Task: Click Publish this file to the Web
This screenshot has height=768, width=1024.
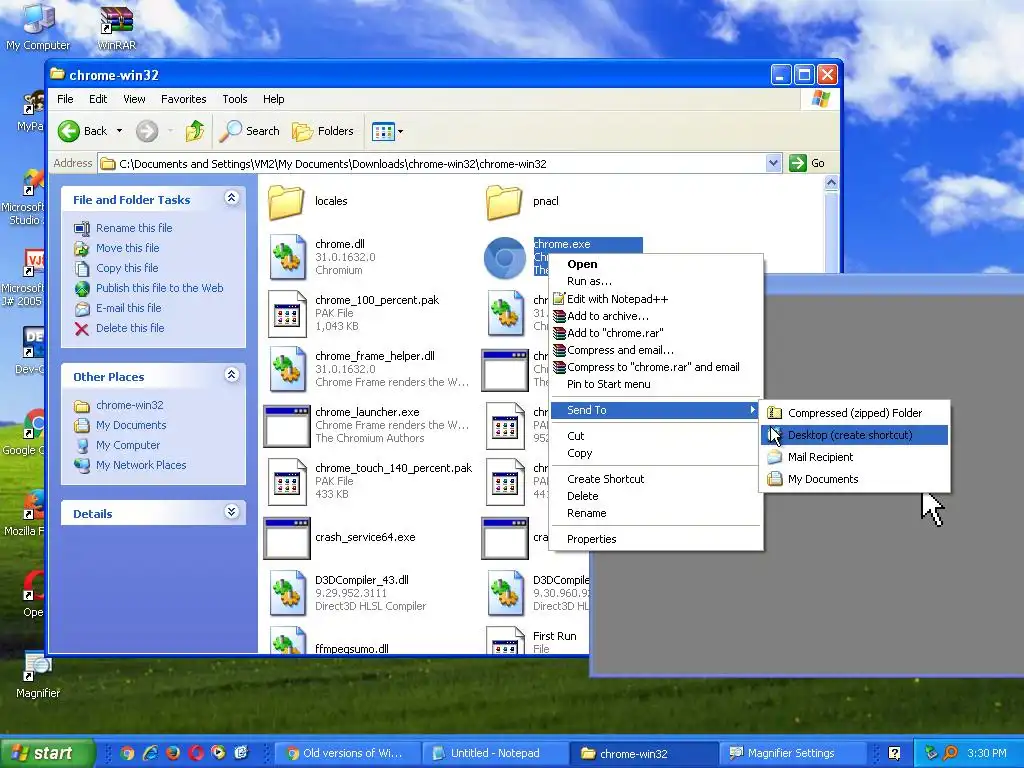Action: (x=159, y=288)
